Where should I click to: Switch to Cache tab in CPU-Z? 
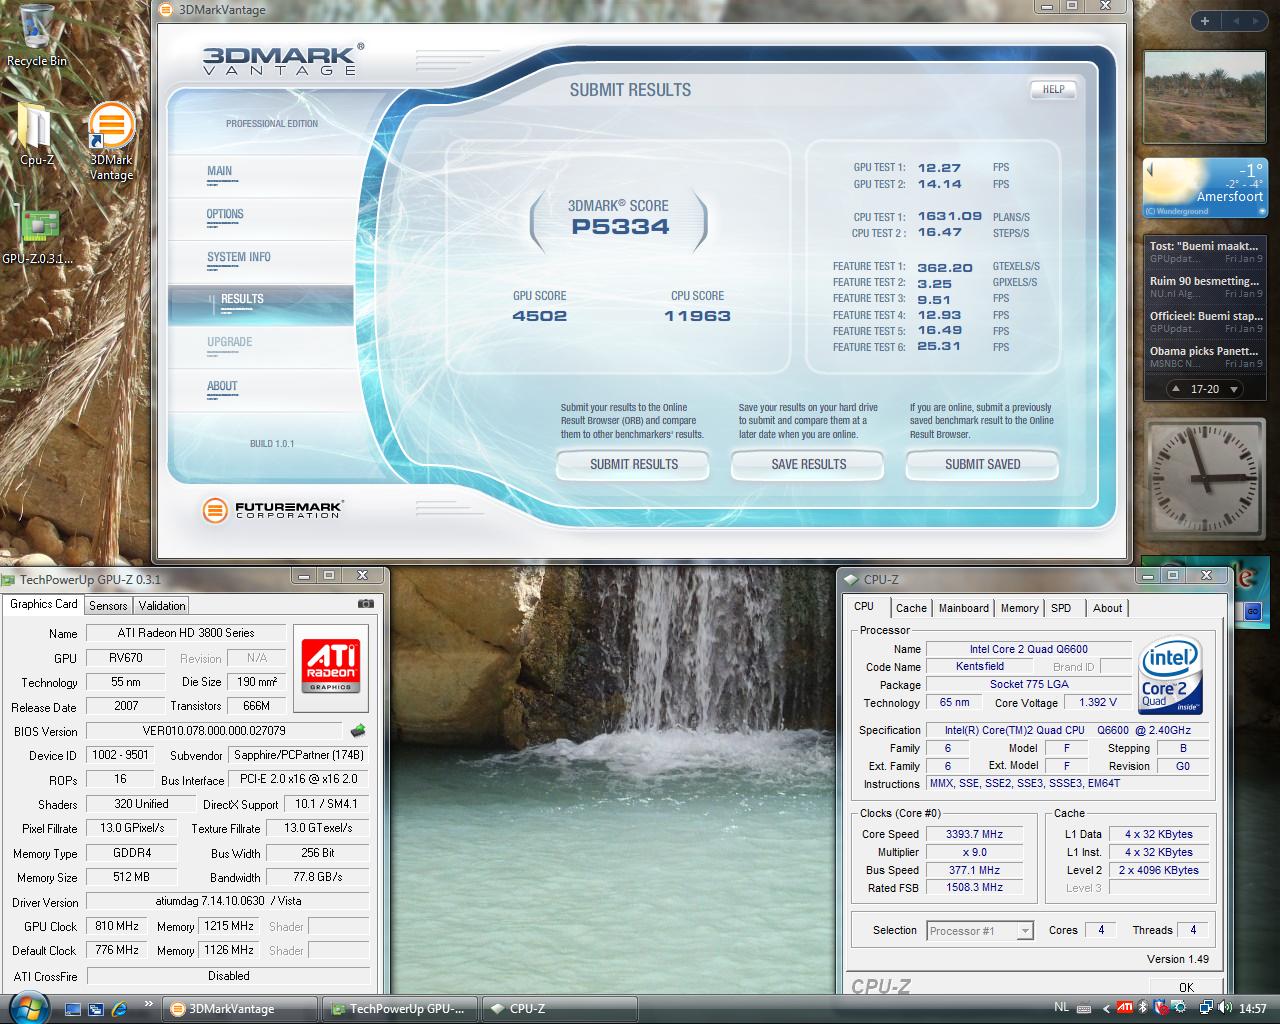(911, 608)
